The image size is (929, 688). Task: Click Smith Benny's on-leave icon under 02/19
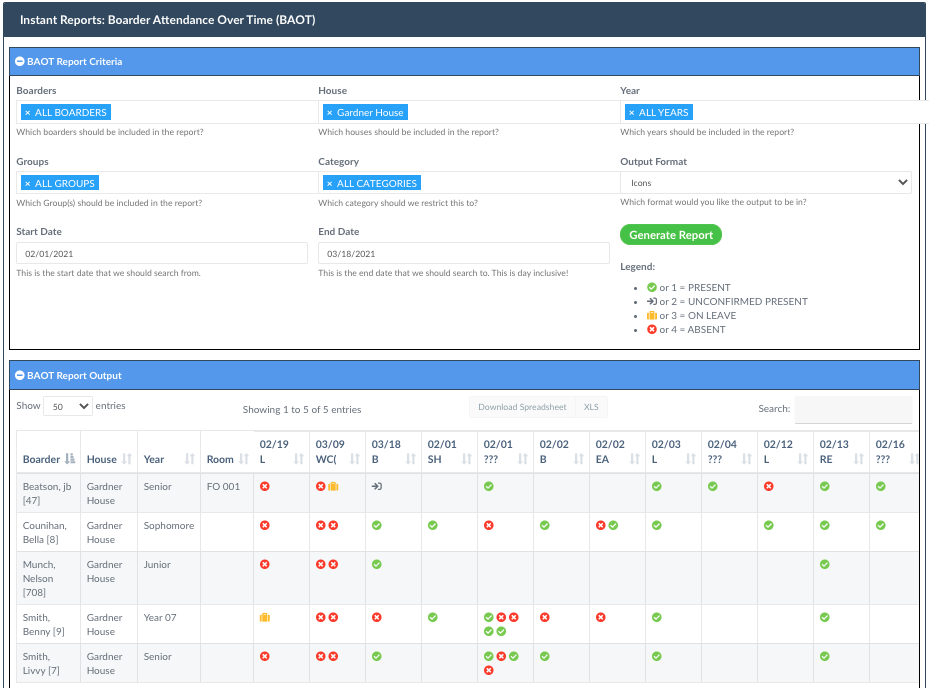pos(265,617)
